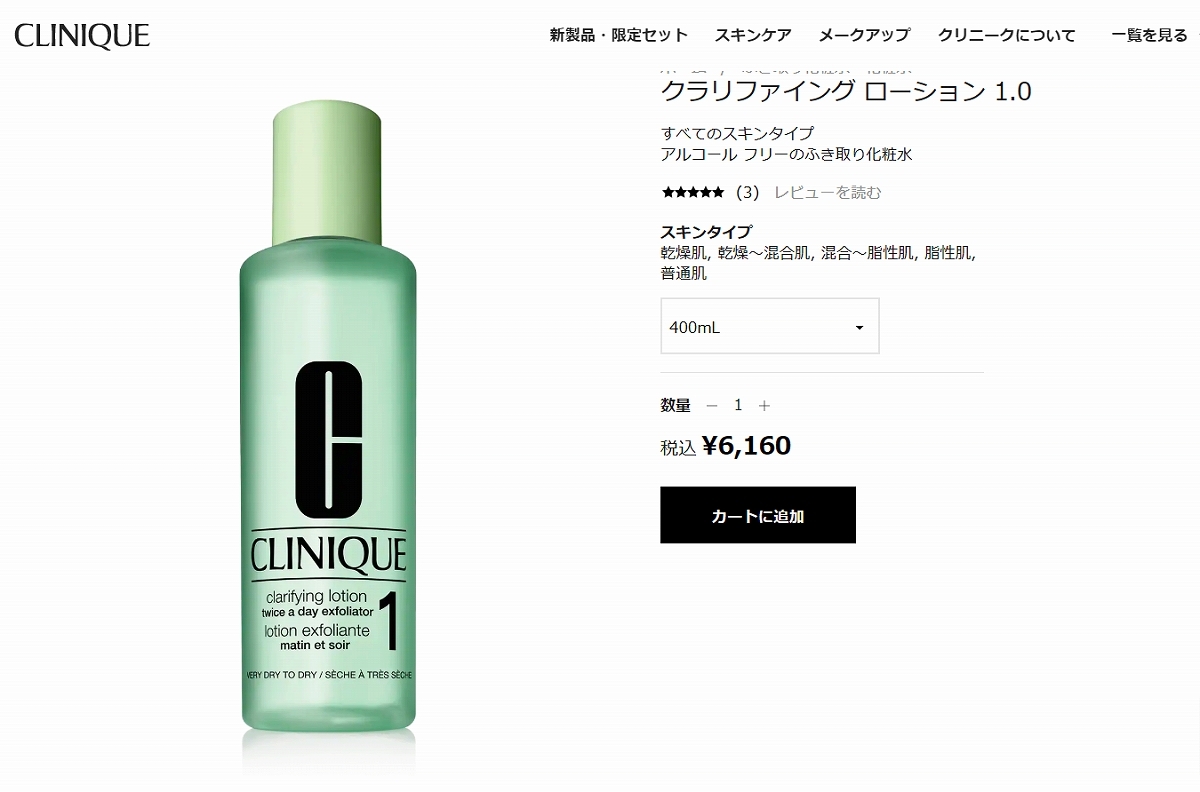
Task: Click the quantity value 1
Action: pyautogui.click(x=738, y=405)
